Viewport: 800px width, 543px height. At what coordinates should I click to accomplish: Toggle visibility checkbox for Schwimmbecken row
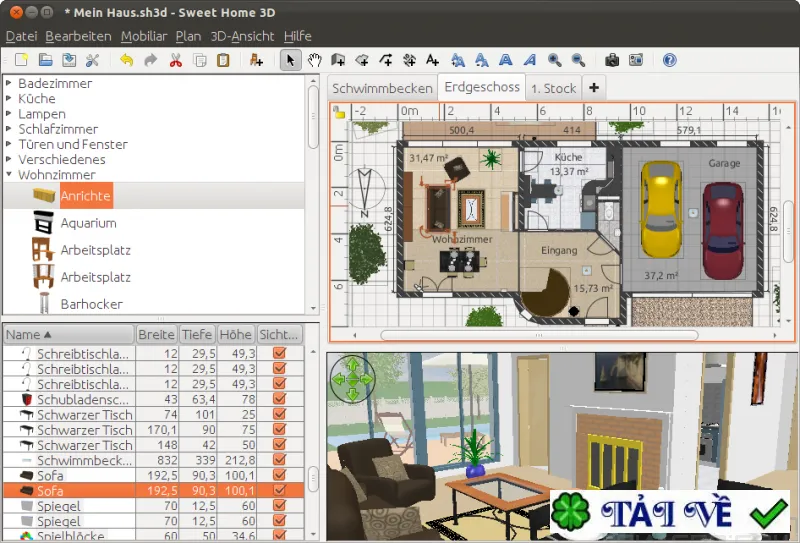[279, 460]
